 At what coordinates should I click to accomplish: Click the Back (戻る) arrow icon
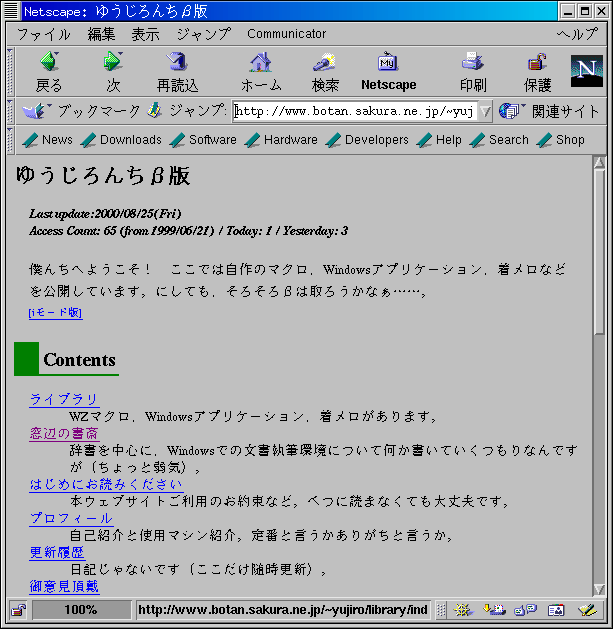tap(49, 63)
